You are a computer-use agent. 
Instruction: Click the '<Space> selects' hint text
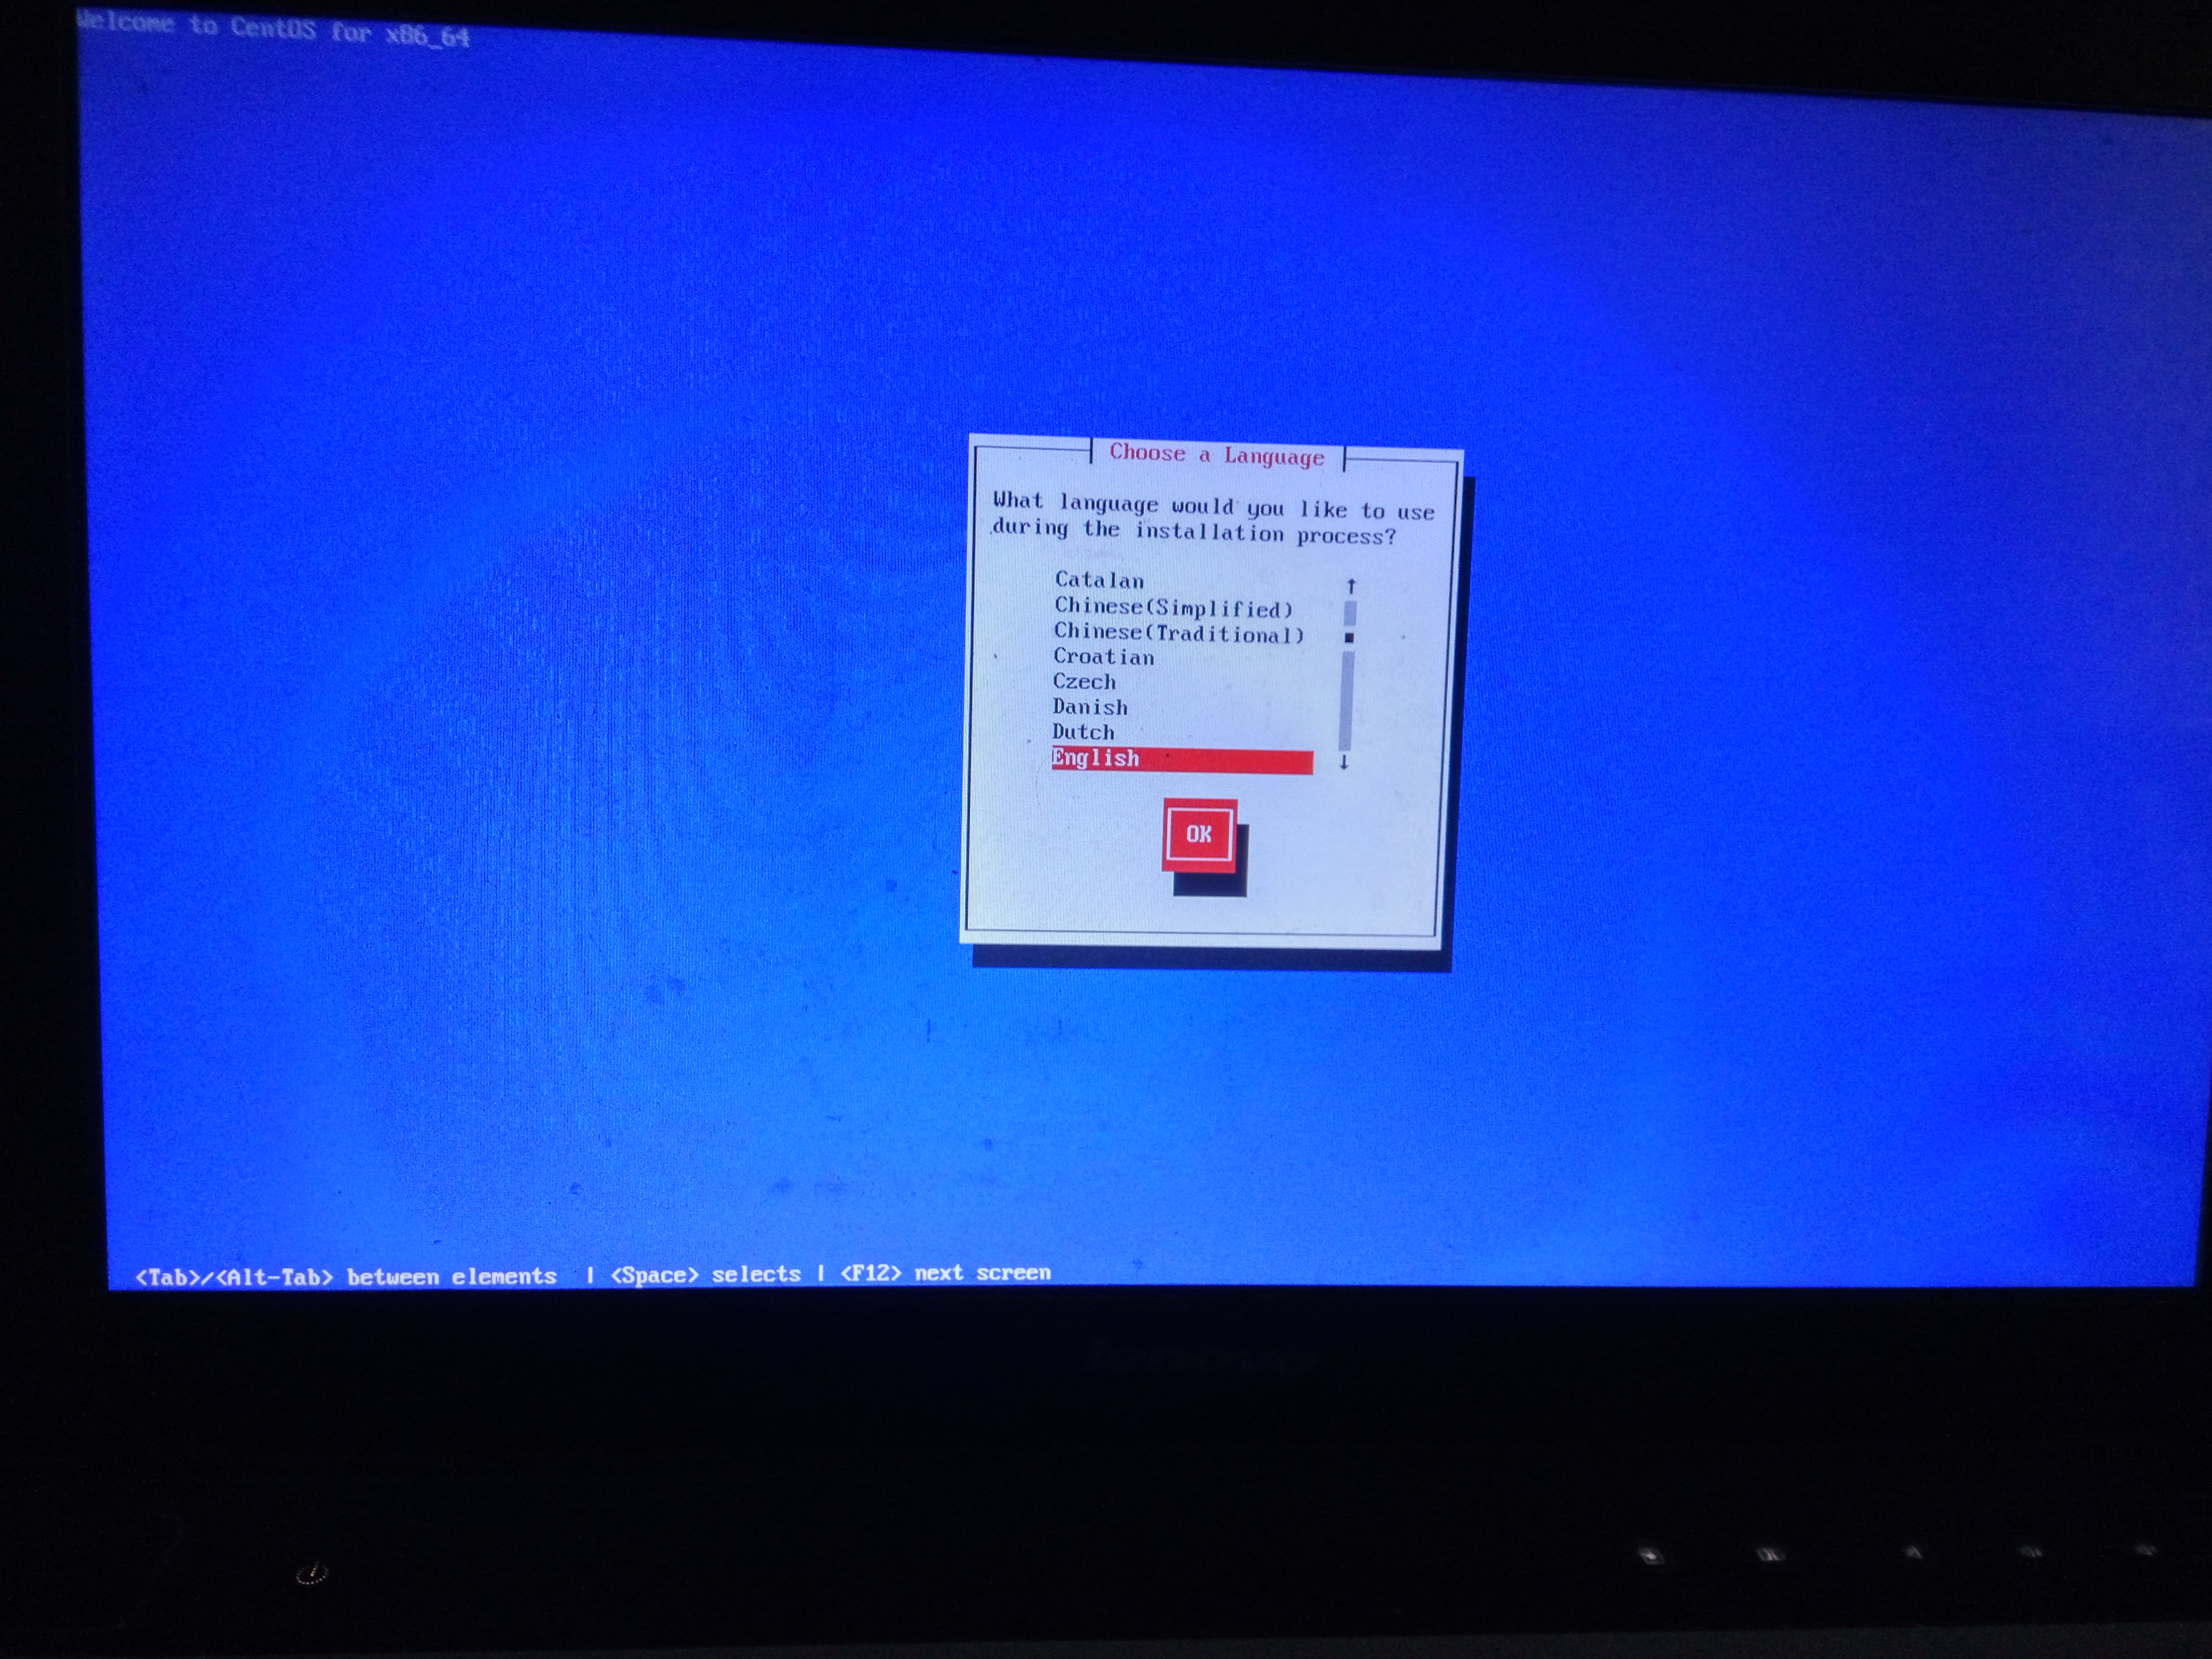tap(706, 1275)
